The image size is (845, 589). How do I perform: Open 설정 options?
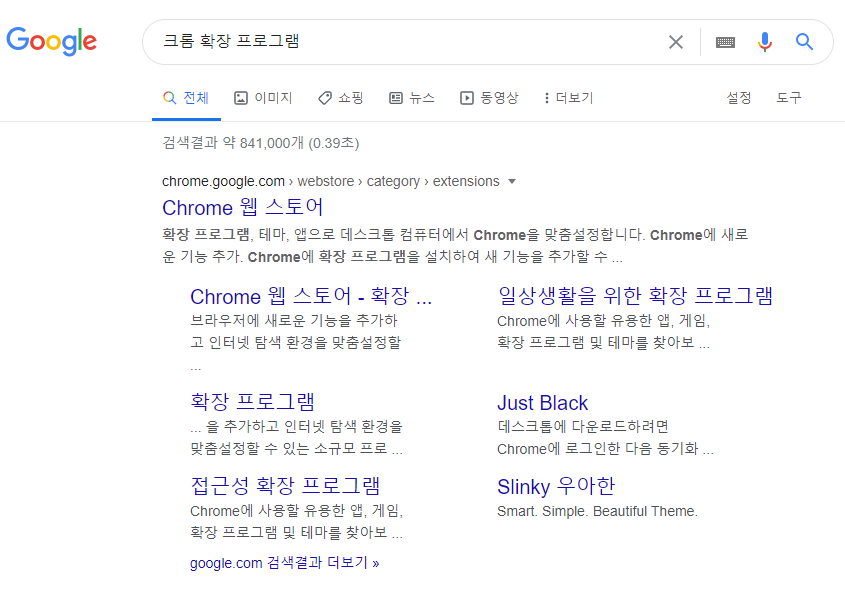point(738,98)
